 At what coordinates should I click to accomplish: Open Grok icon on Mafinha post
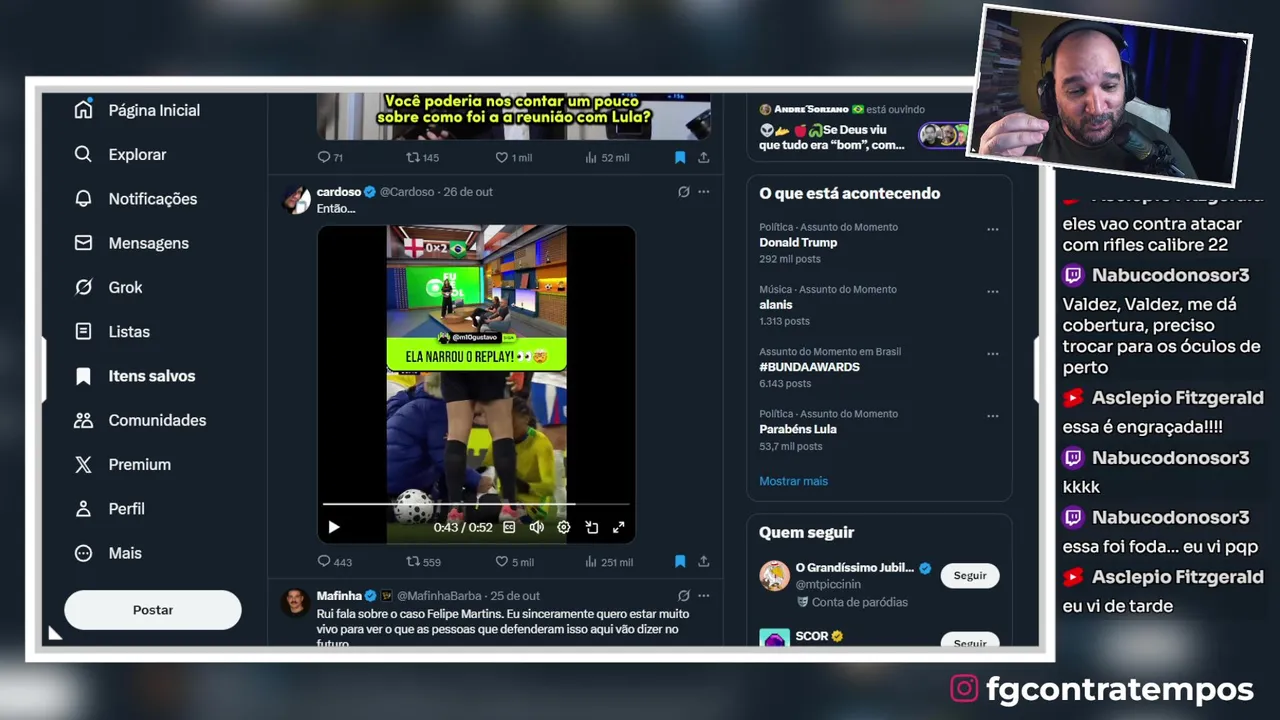684,596
